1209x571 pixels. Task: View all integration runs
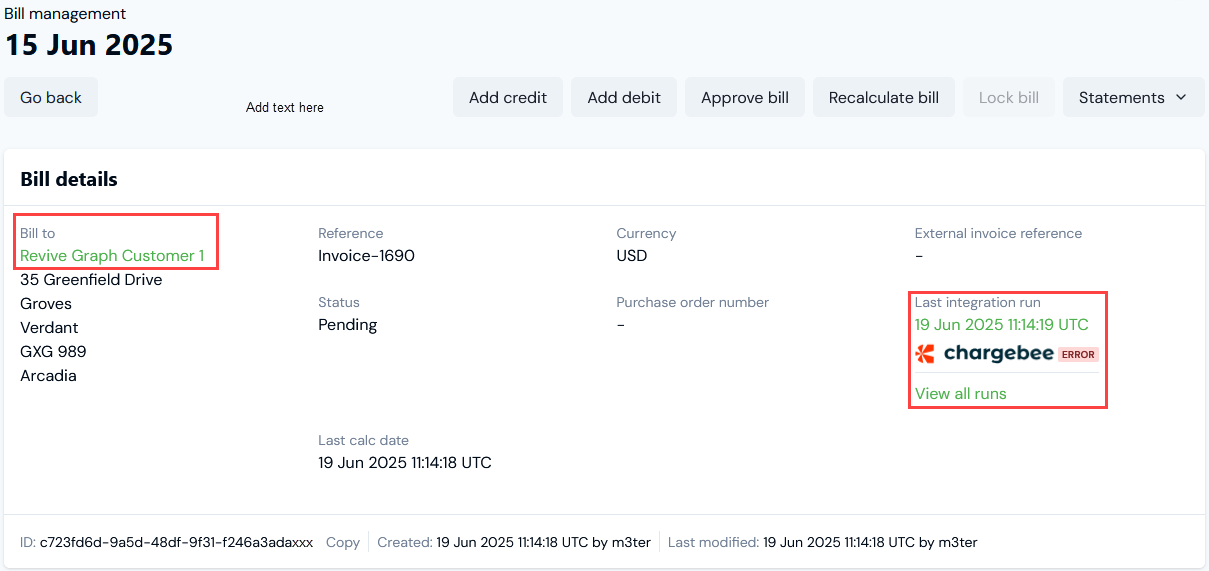(961, 394)
